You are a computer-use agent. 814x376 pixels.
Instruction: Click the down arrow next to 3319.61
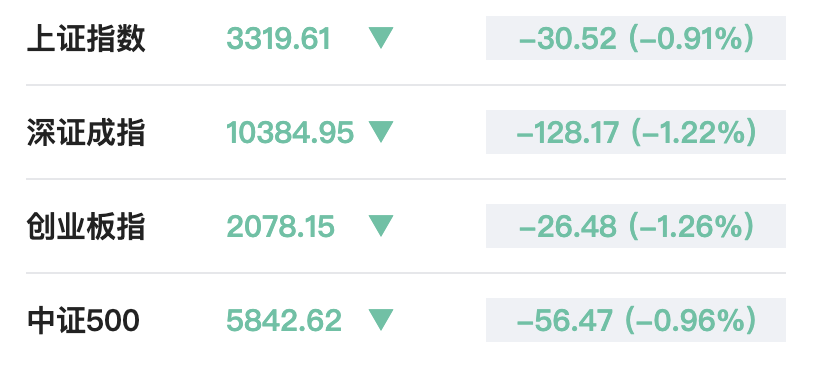(x=381, y=38)
